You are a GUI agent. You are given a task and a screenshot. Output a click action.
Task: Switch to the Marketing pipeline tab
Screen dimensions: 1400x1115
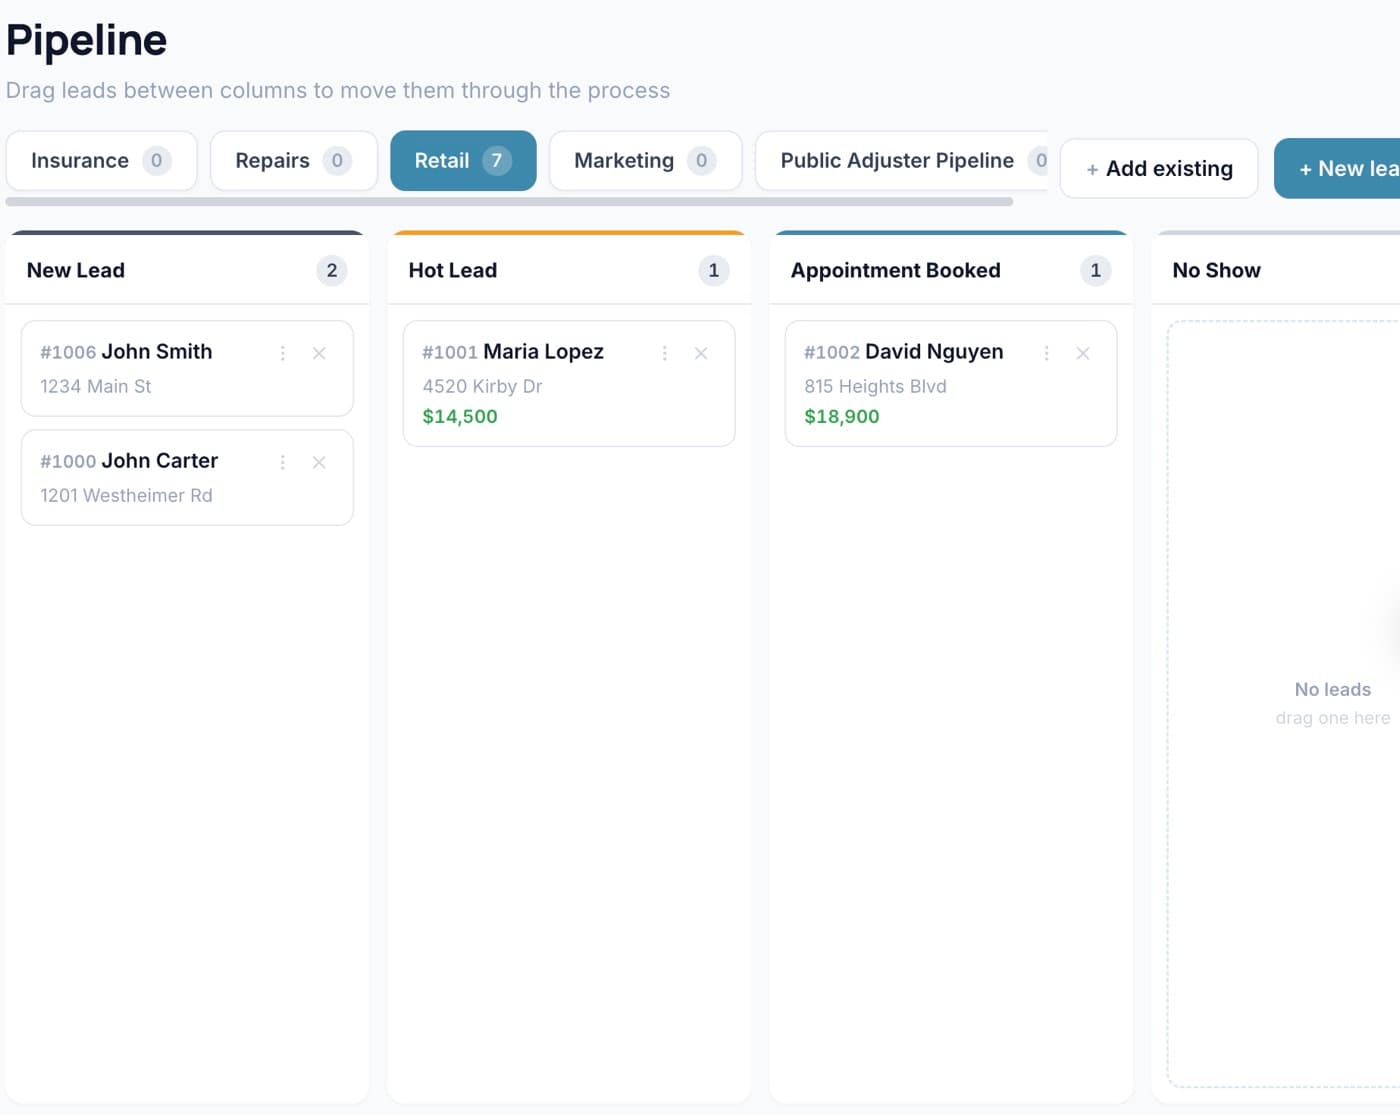645,161
